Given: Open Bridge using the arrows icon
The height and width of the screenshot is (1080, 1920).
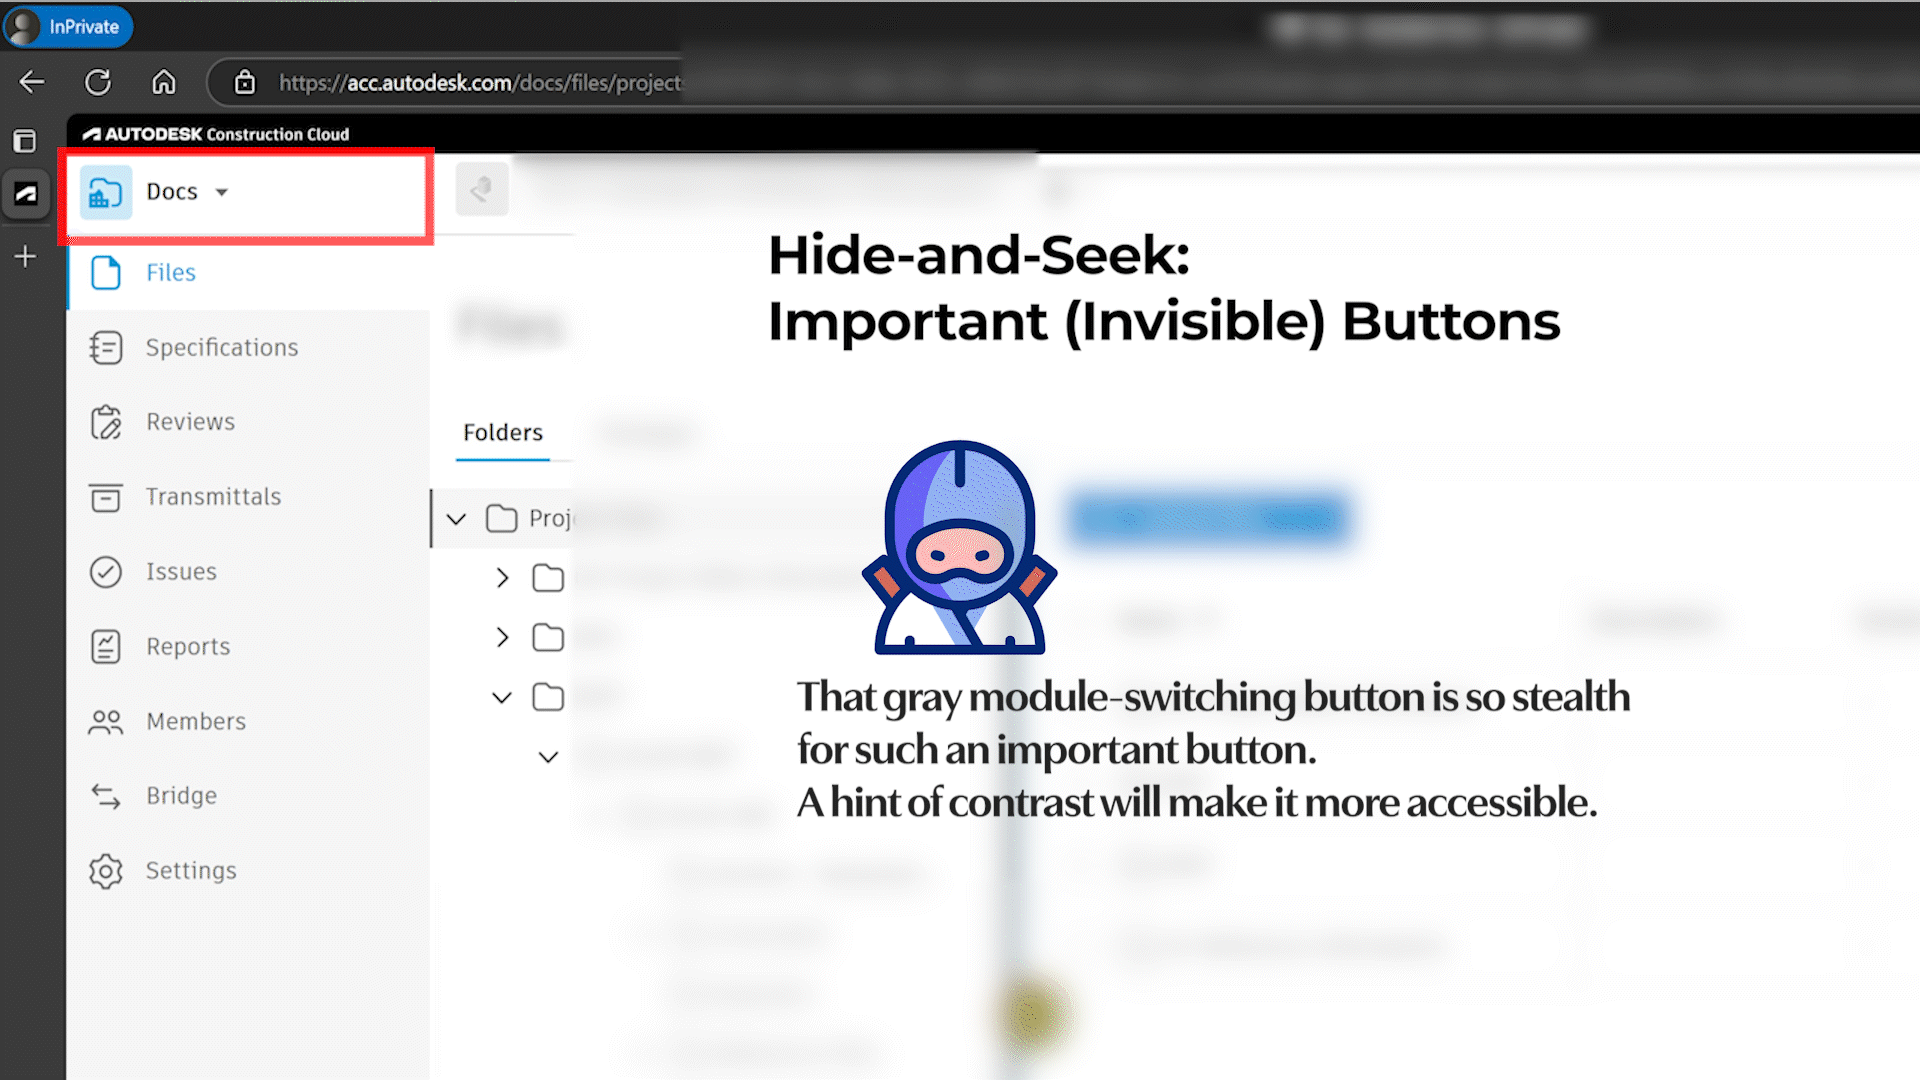Looking at the screenshot, I should click(106, 796).
